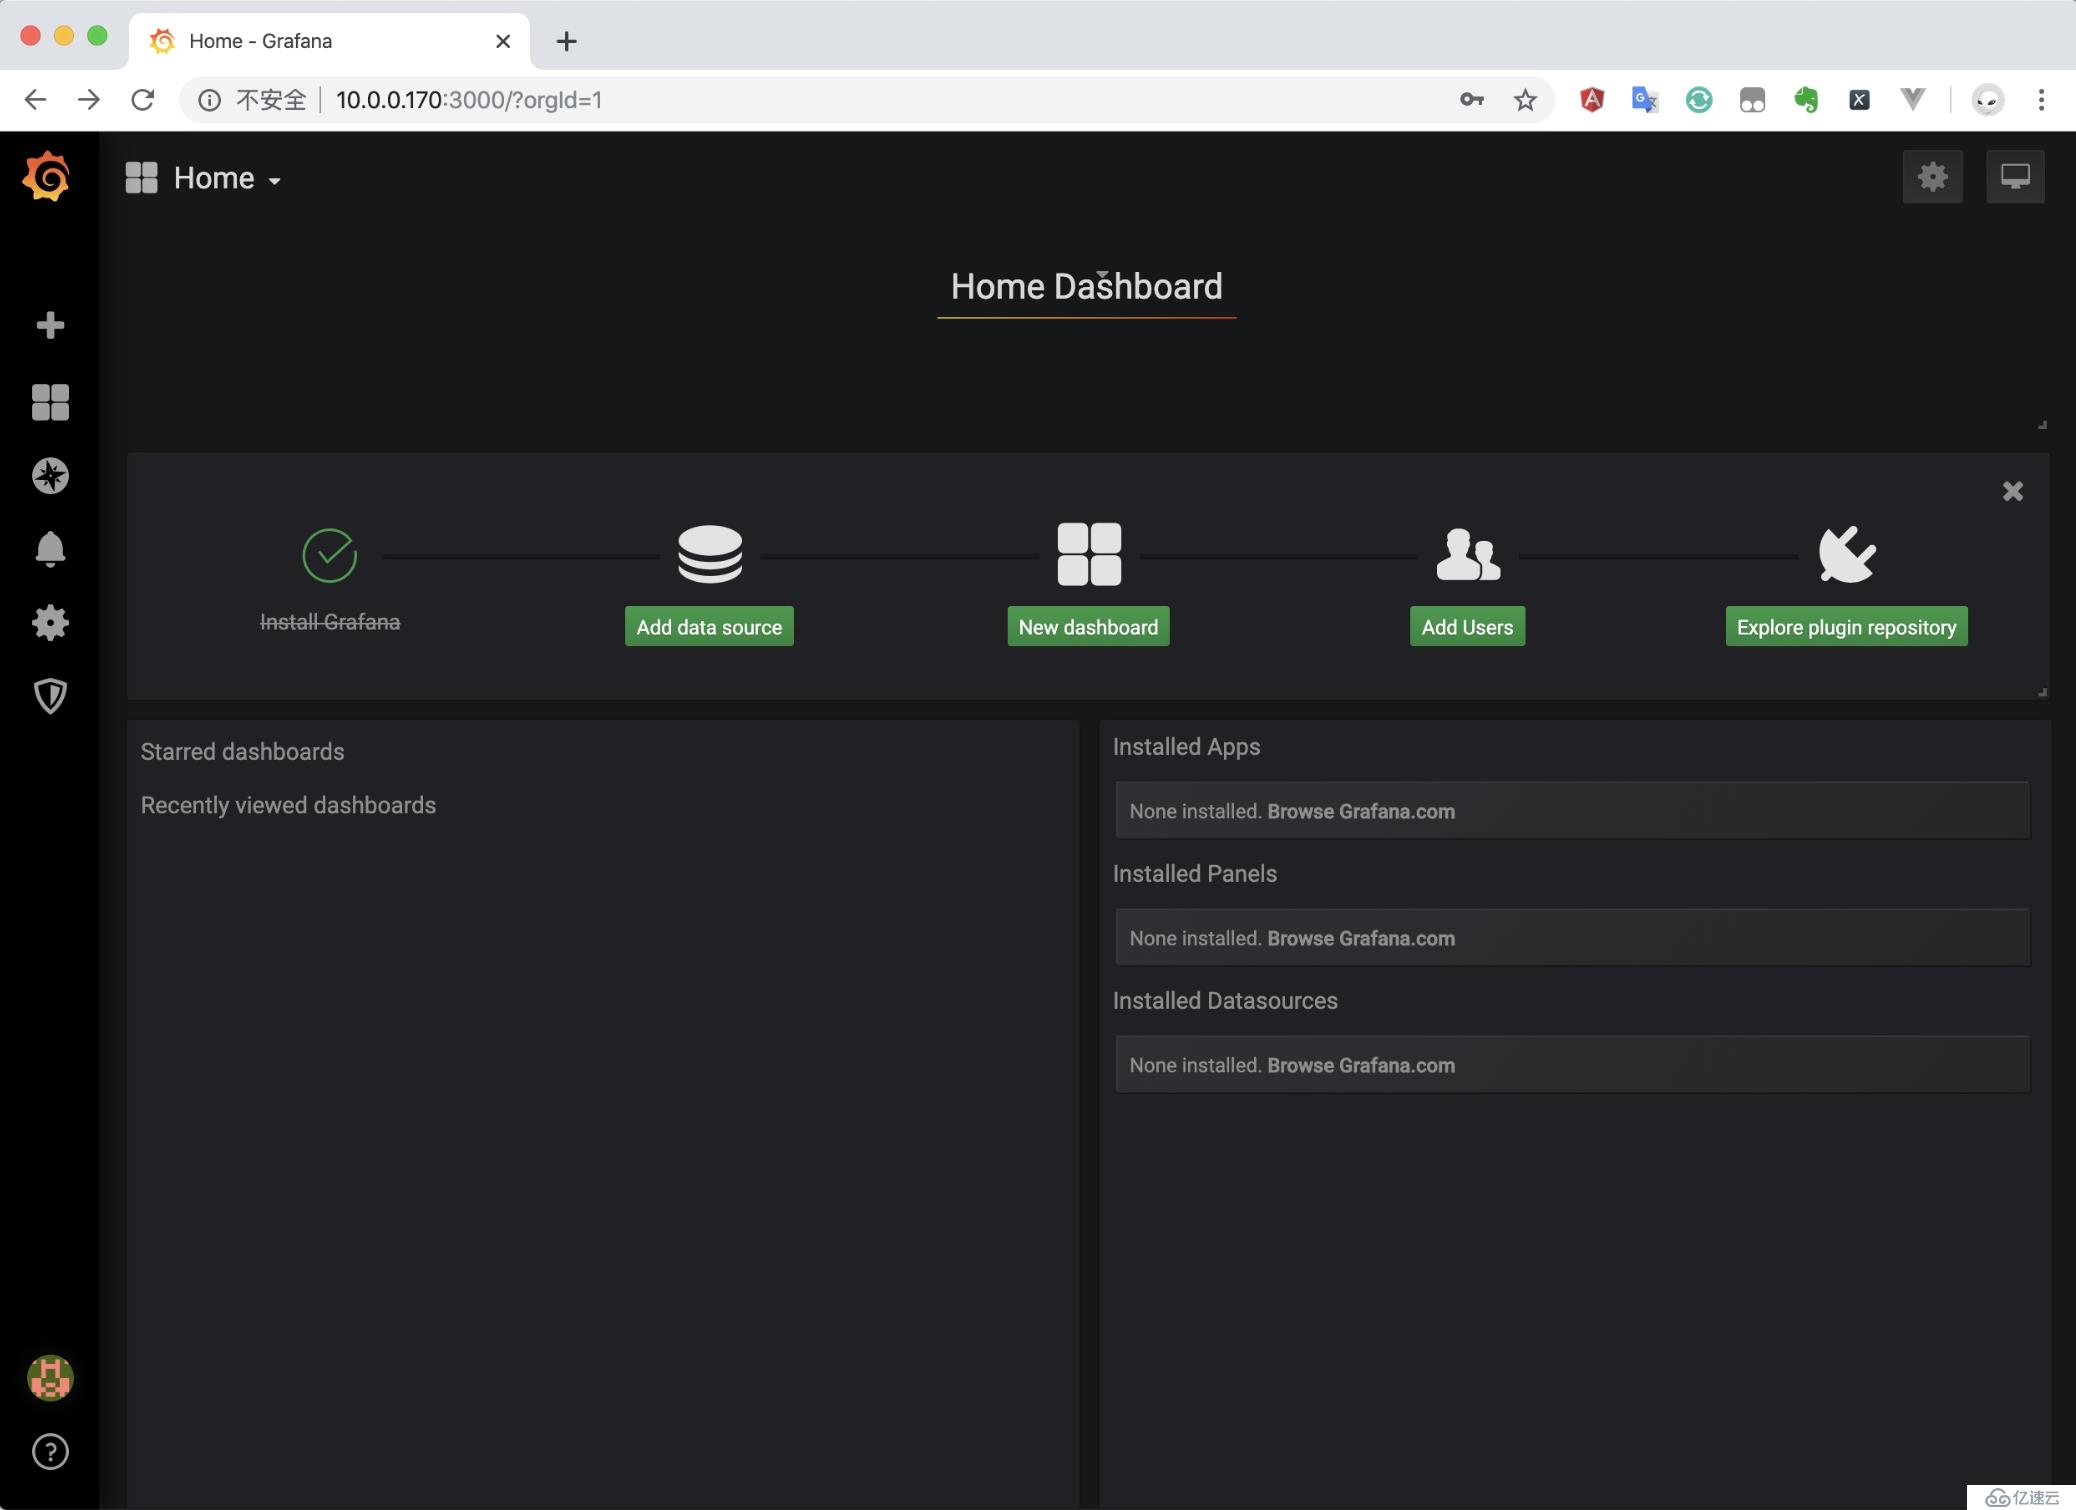The height and width of the screenshot is (1510, 2076).
Task: Click the new dashboard grid icon
Action: tap(1089, 554)
